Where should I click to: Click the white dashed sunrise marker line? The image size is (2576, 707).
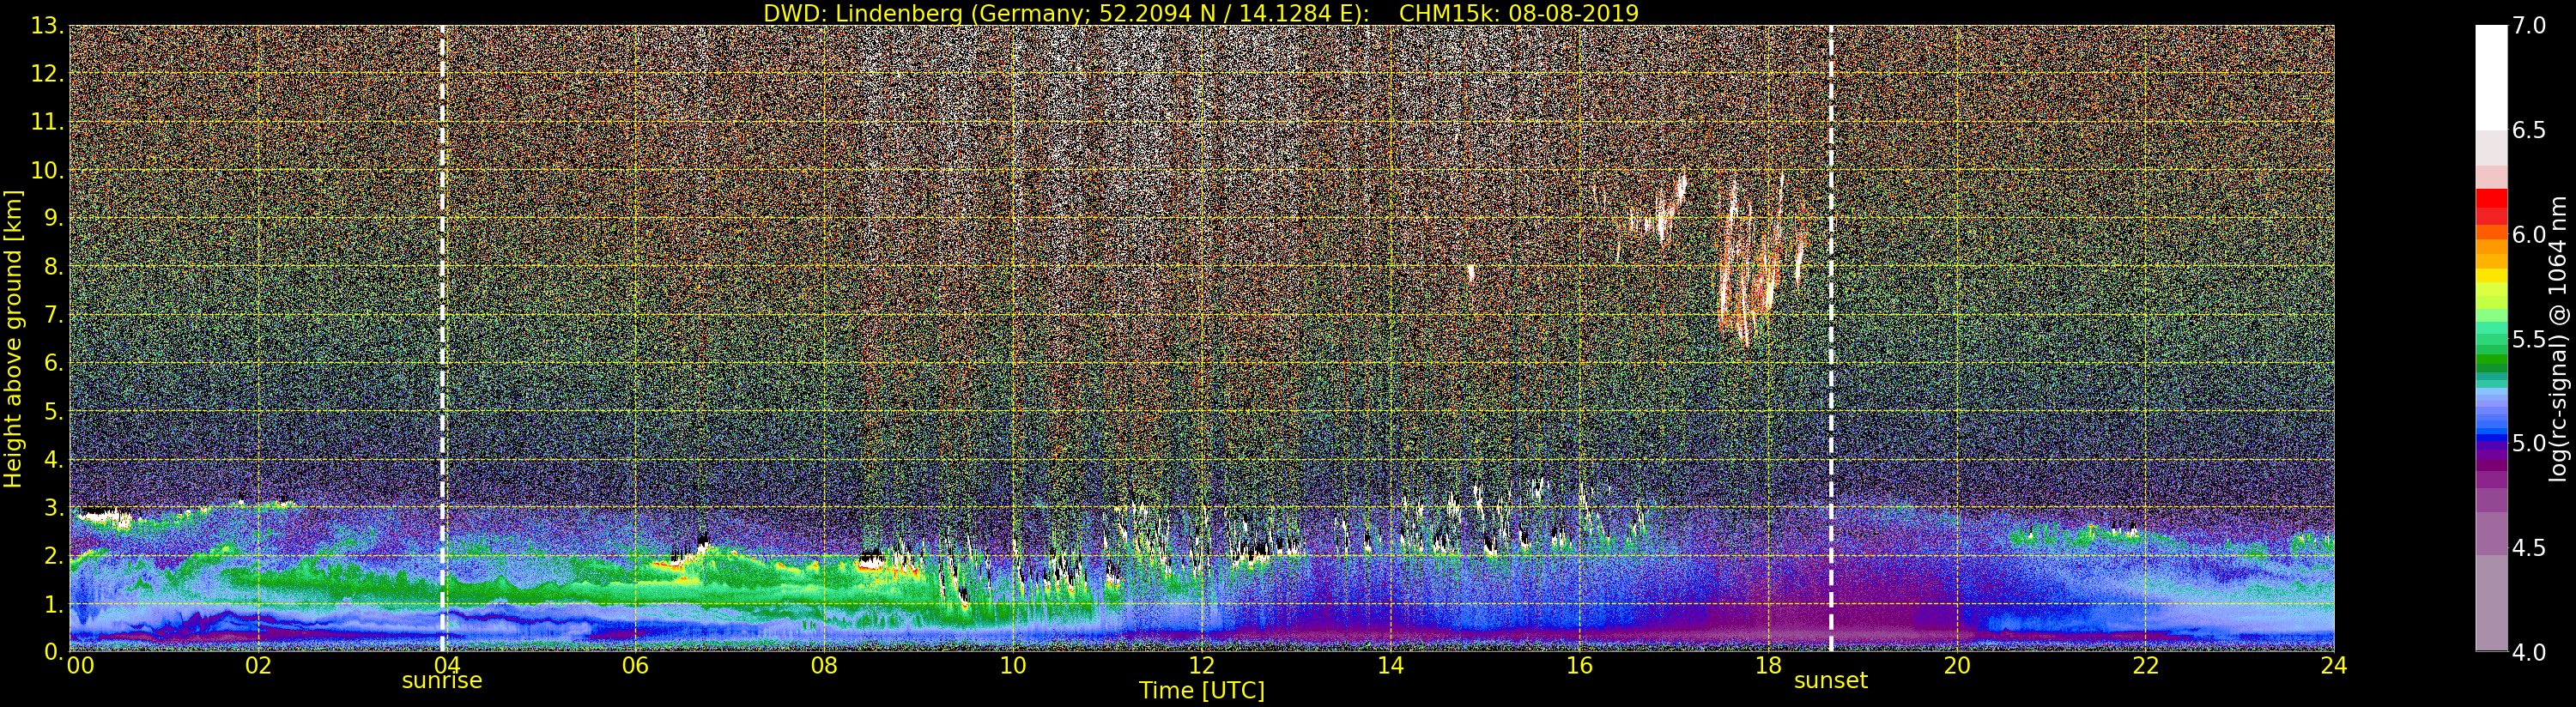pos(442,338)
